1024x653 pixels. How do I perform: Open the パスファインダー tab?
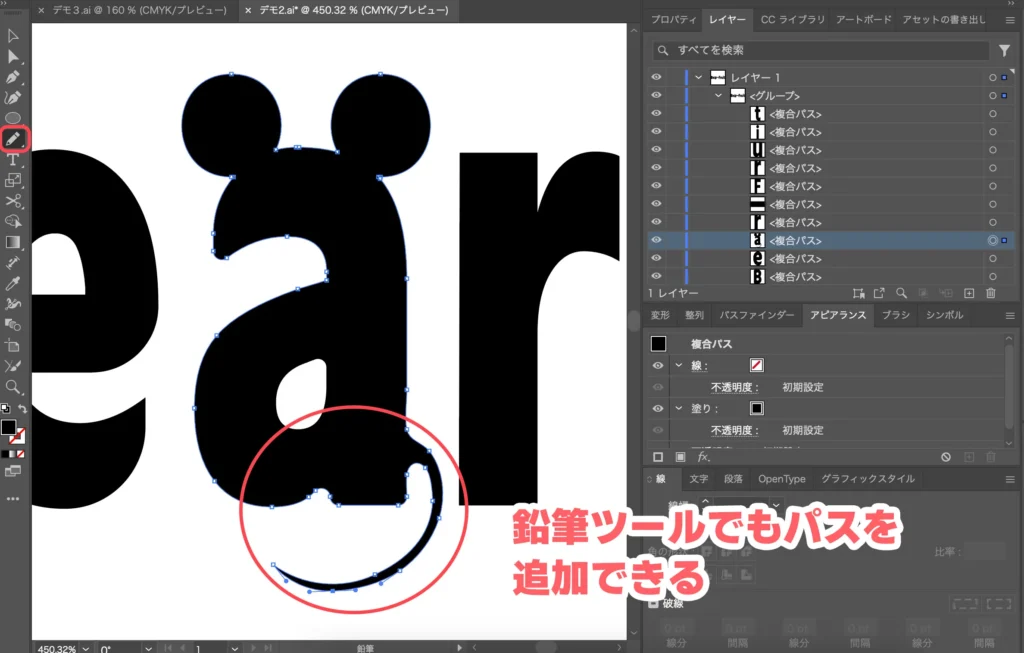click(x=759, y=315)
